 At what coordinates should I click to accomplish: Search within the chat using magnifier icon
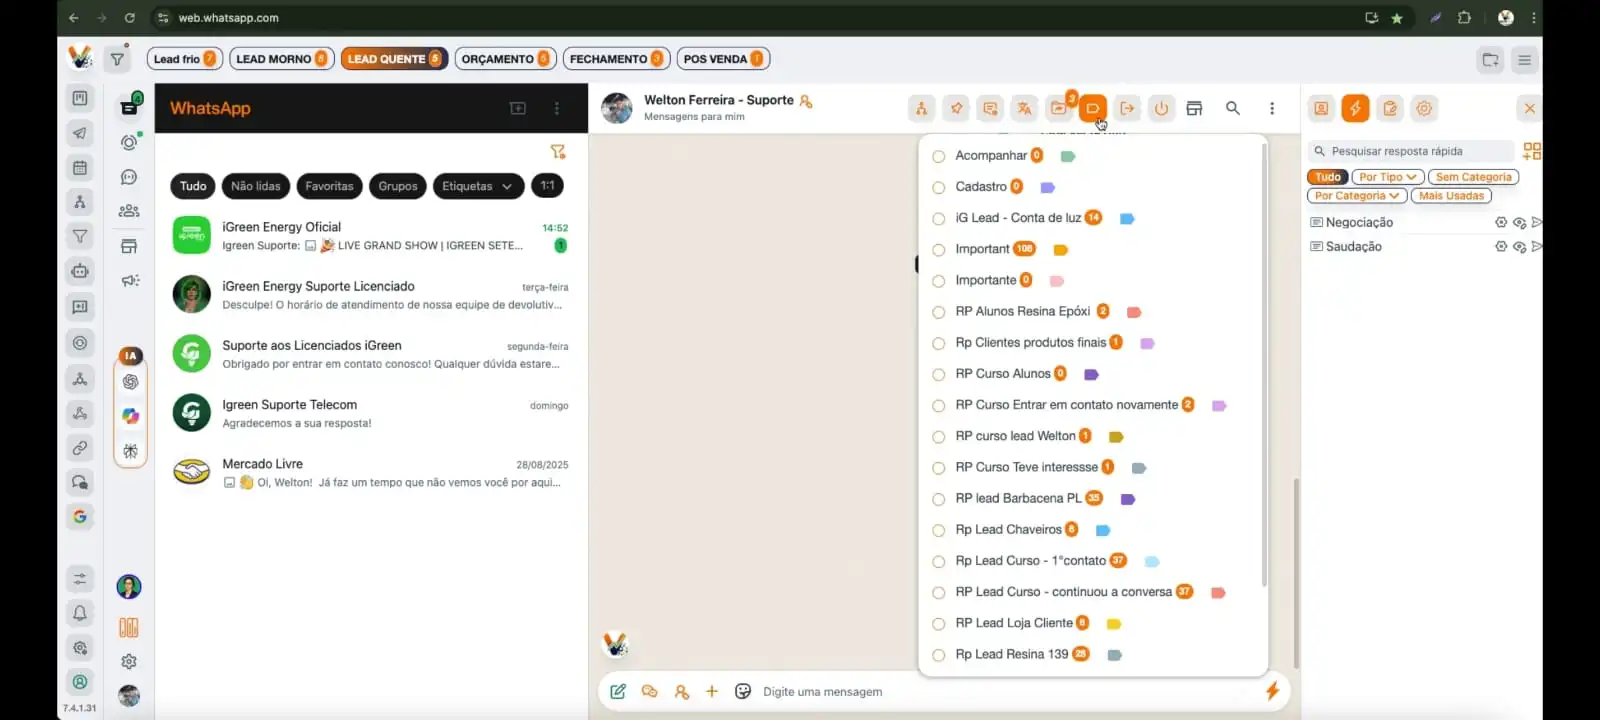[1233, 108]
